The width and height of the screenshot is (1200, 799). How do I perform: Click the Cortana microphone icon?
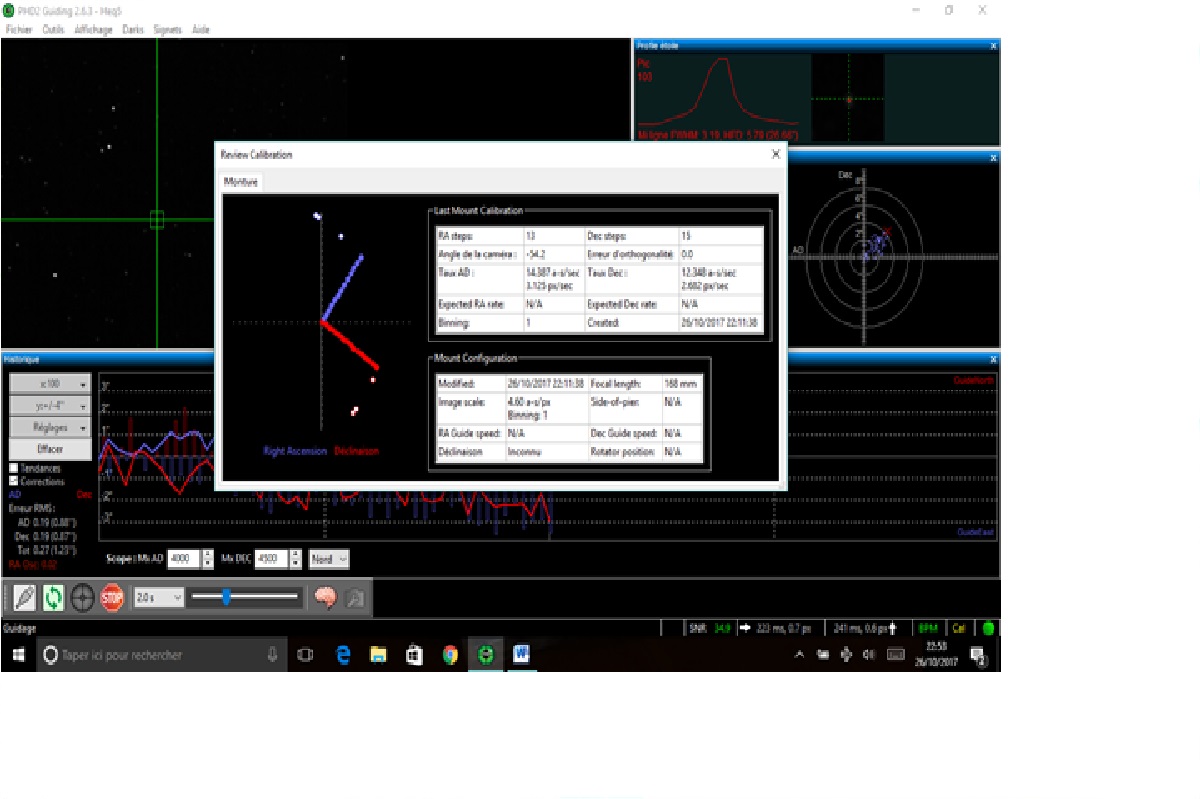(272, 655)
